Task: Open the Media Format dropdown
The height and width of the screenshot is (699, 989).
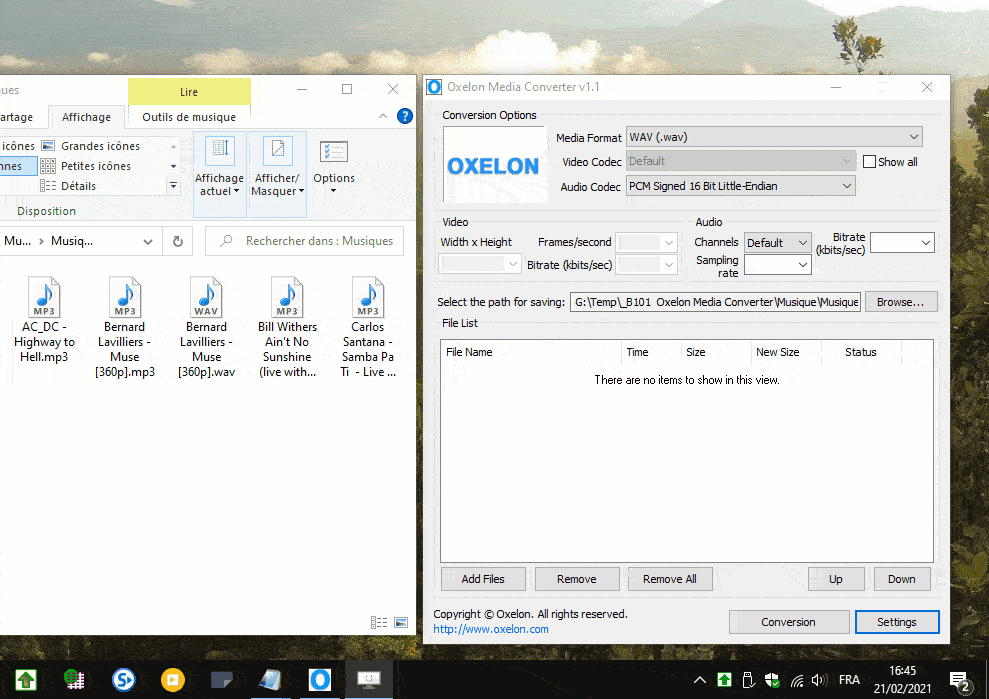Action: pos(774,137)
